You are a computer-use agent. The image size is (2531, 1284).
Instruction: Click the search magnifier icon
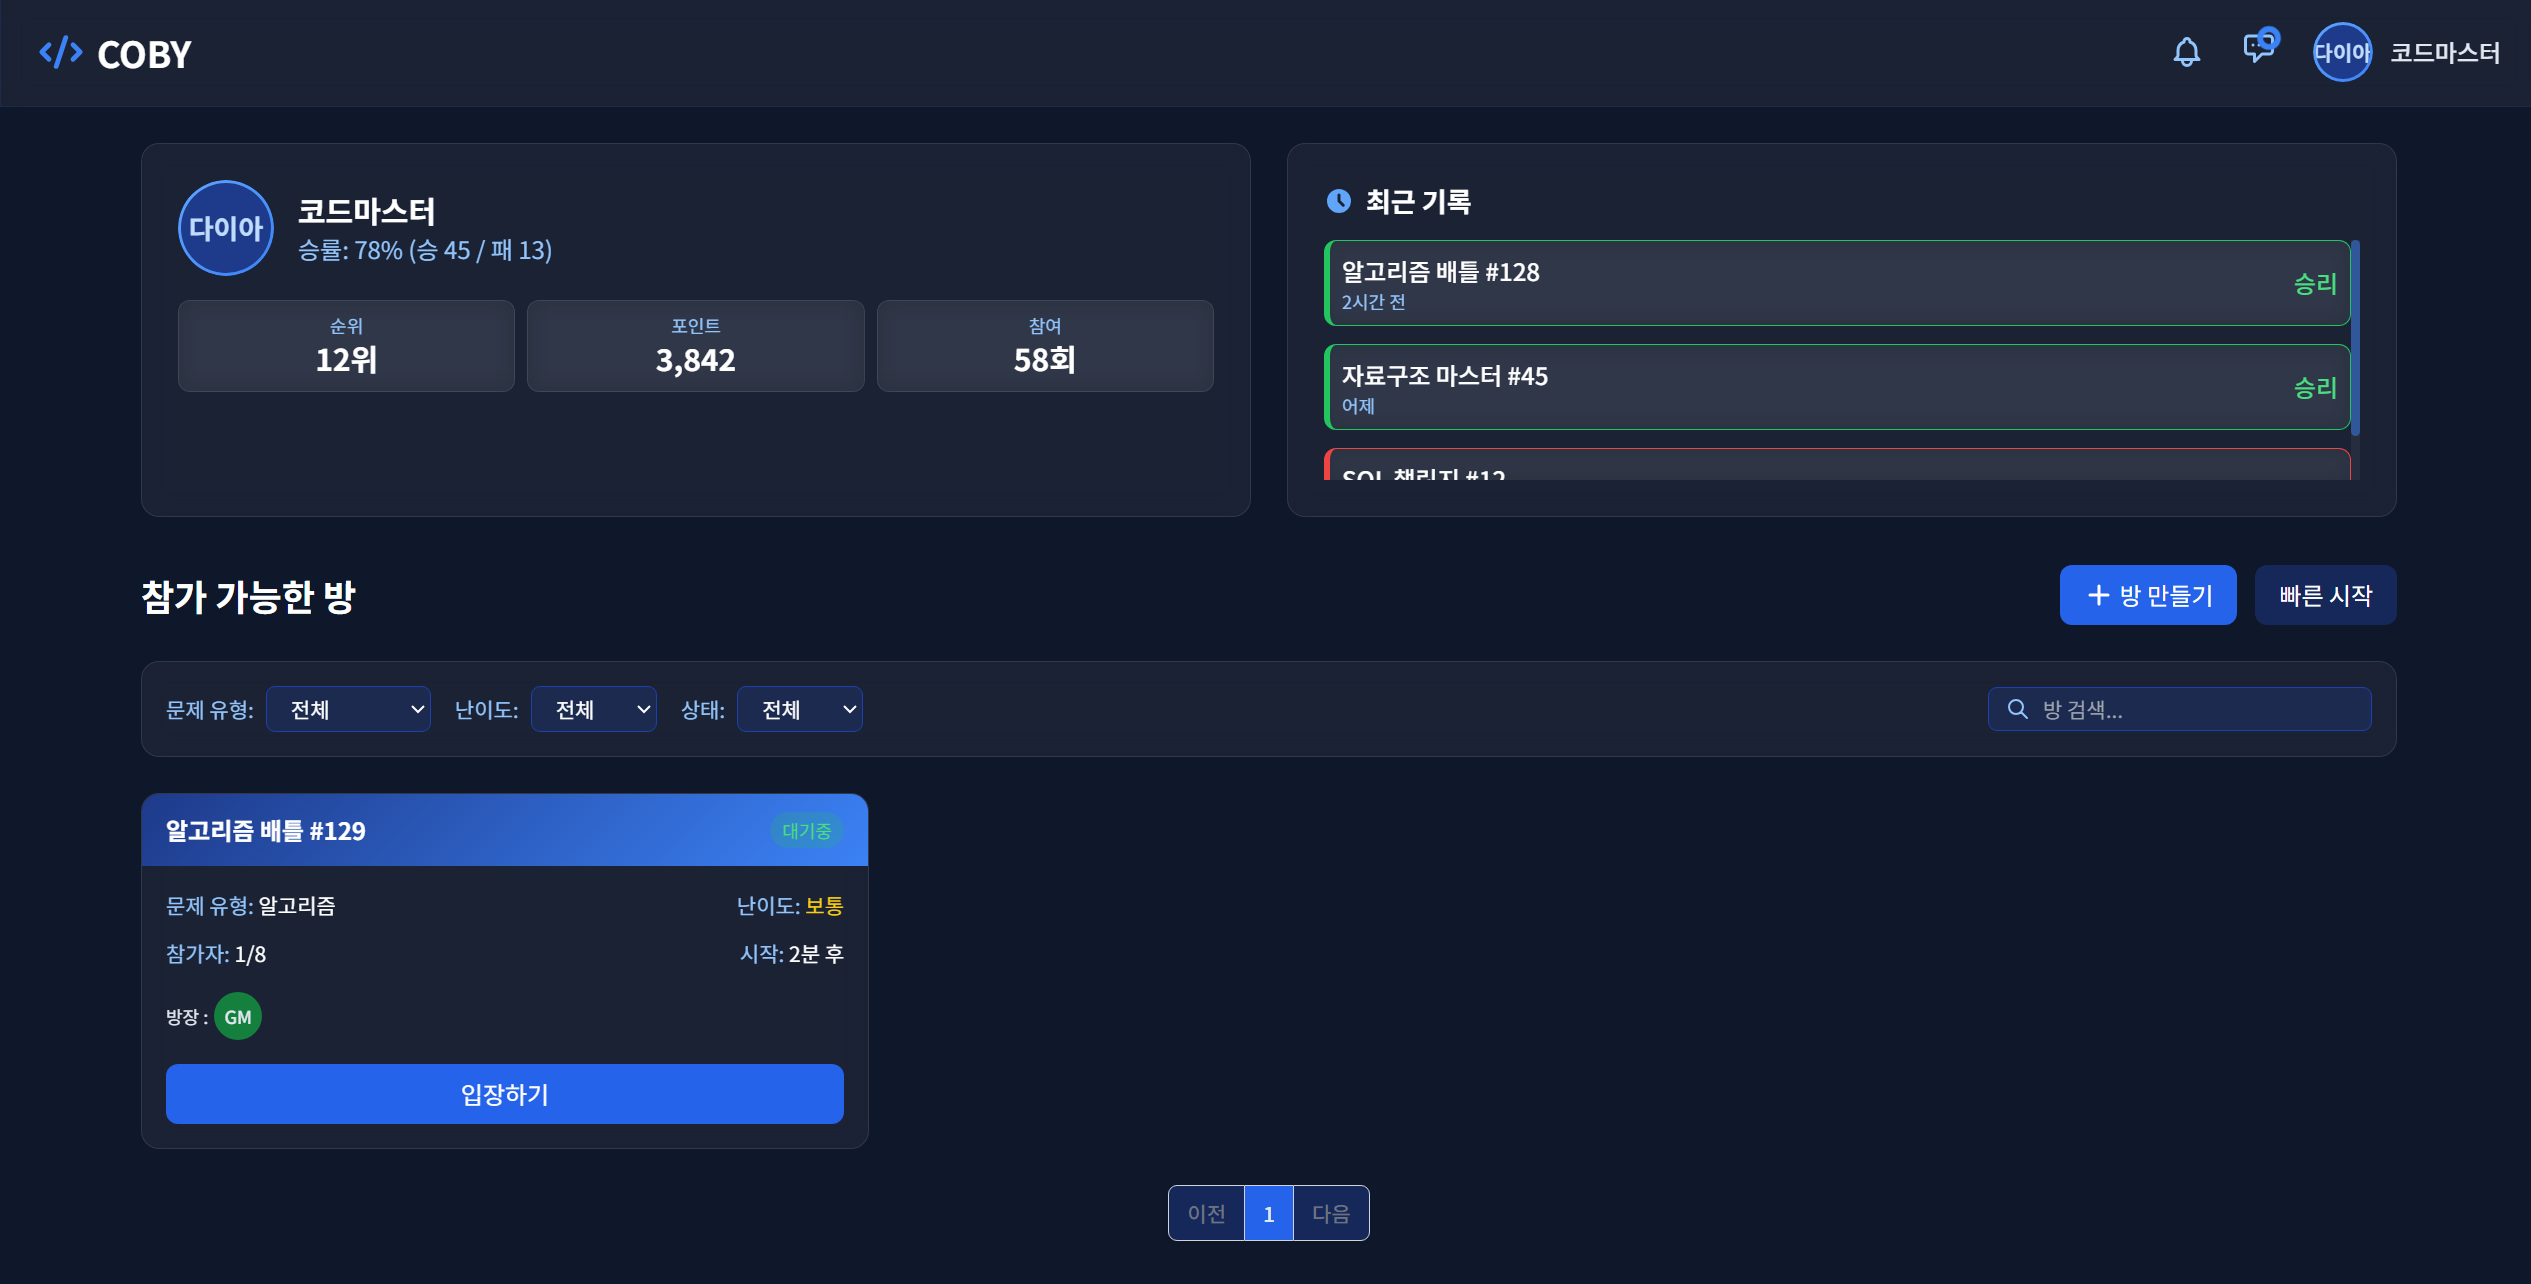2018,709
